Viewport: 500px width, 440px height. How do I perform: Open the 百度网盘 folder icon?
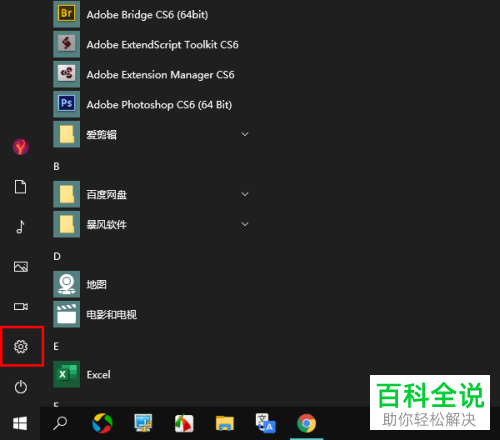[66, 194]
